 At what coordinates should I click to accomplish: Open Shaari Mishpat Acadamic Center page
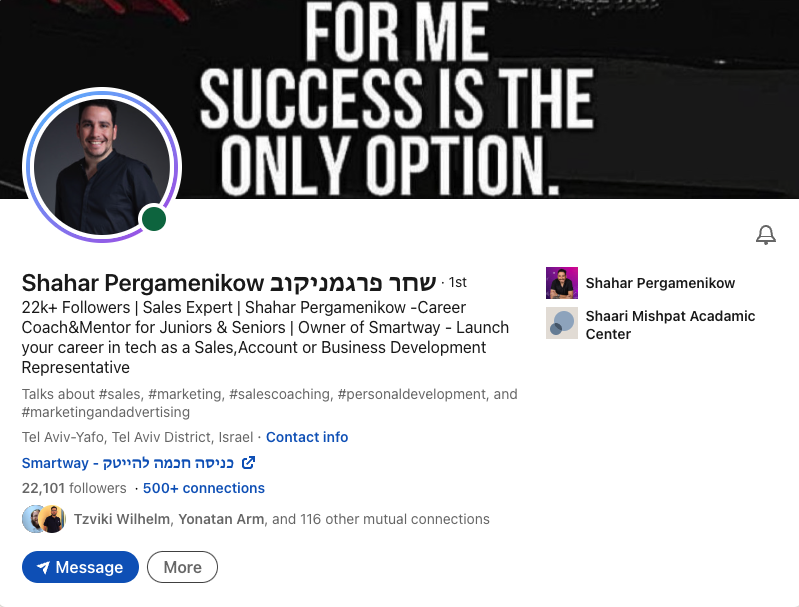pos(670,325)
